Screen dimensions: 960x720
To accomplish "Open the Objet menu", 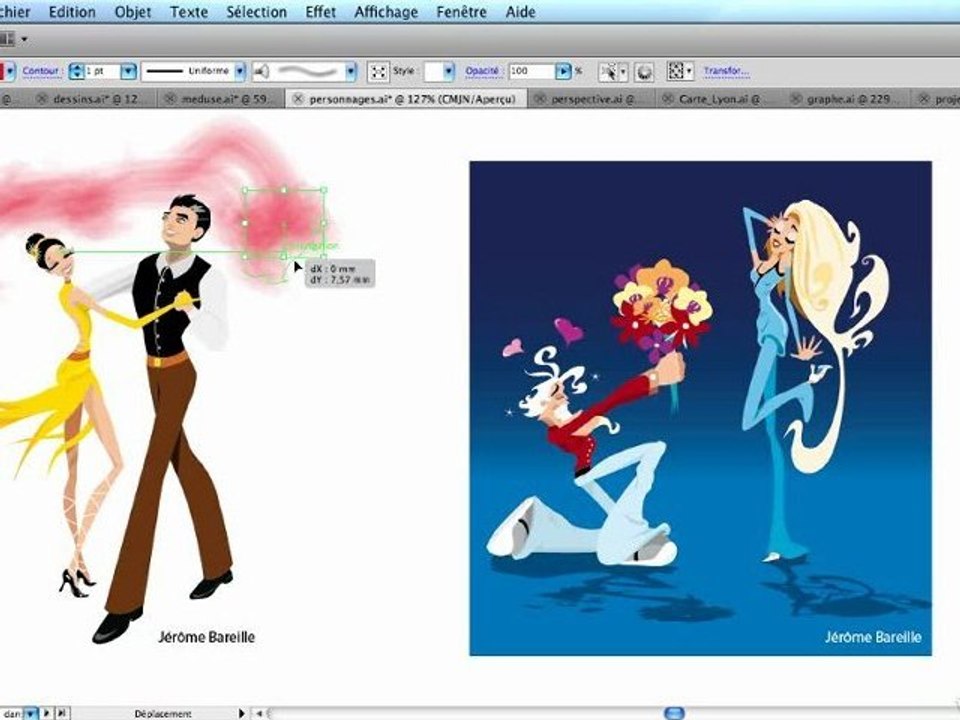I will pyautogui.click(x=132, y=12).
